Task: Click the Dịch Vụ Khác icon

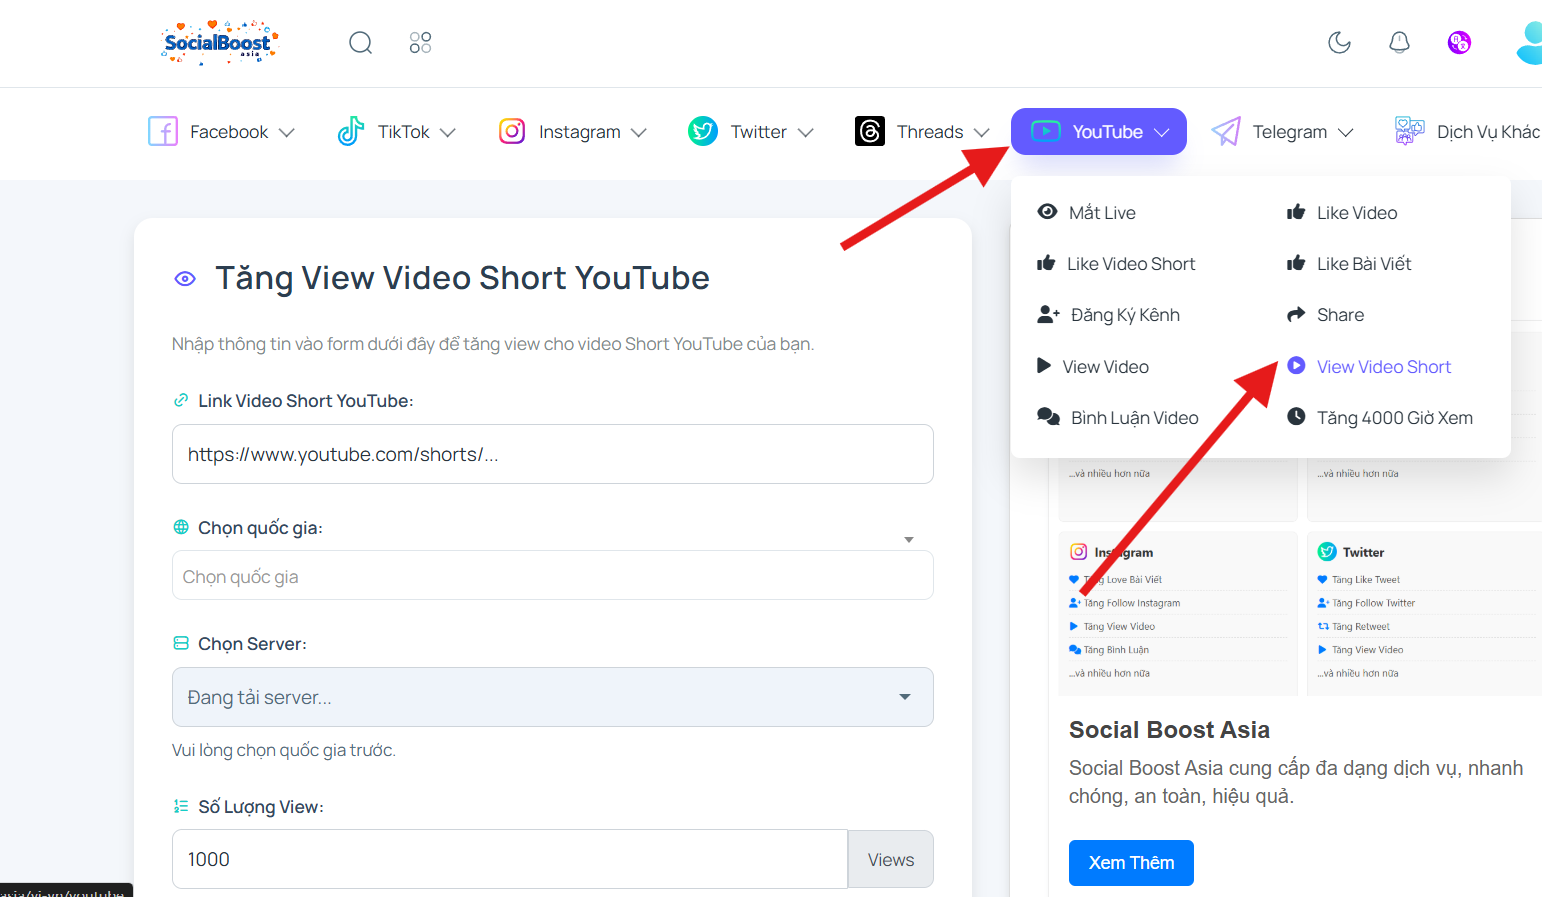Action: click(1410, 131)
